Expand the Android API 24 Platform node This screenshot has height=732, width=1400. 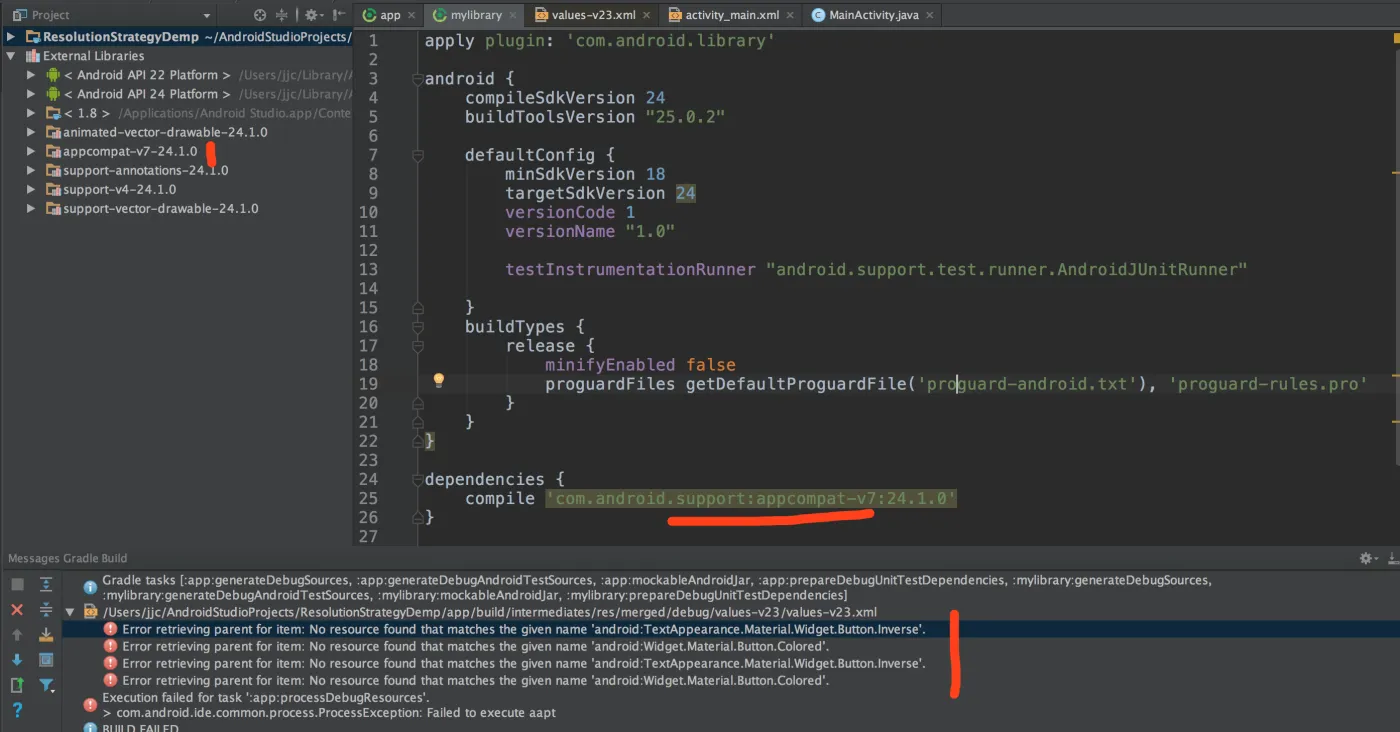click(x=31, y=94)
